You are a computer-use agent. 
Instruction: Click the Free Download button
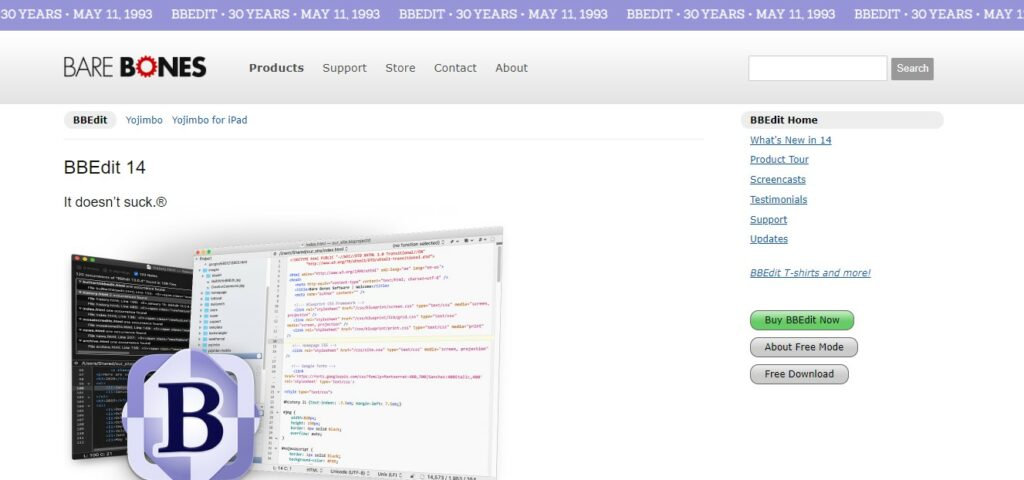[799, 374]
